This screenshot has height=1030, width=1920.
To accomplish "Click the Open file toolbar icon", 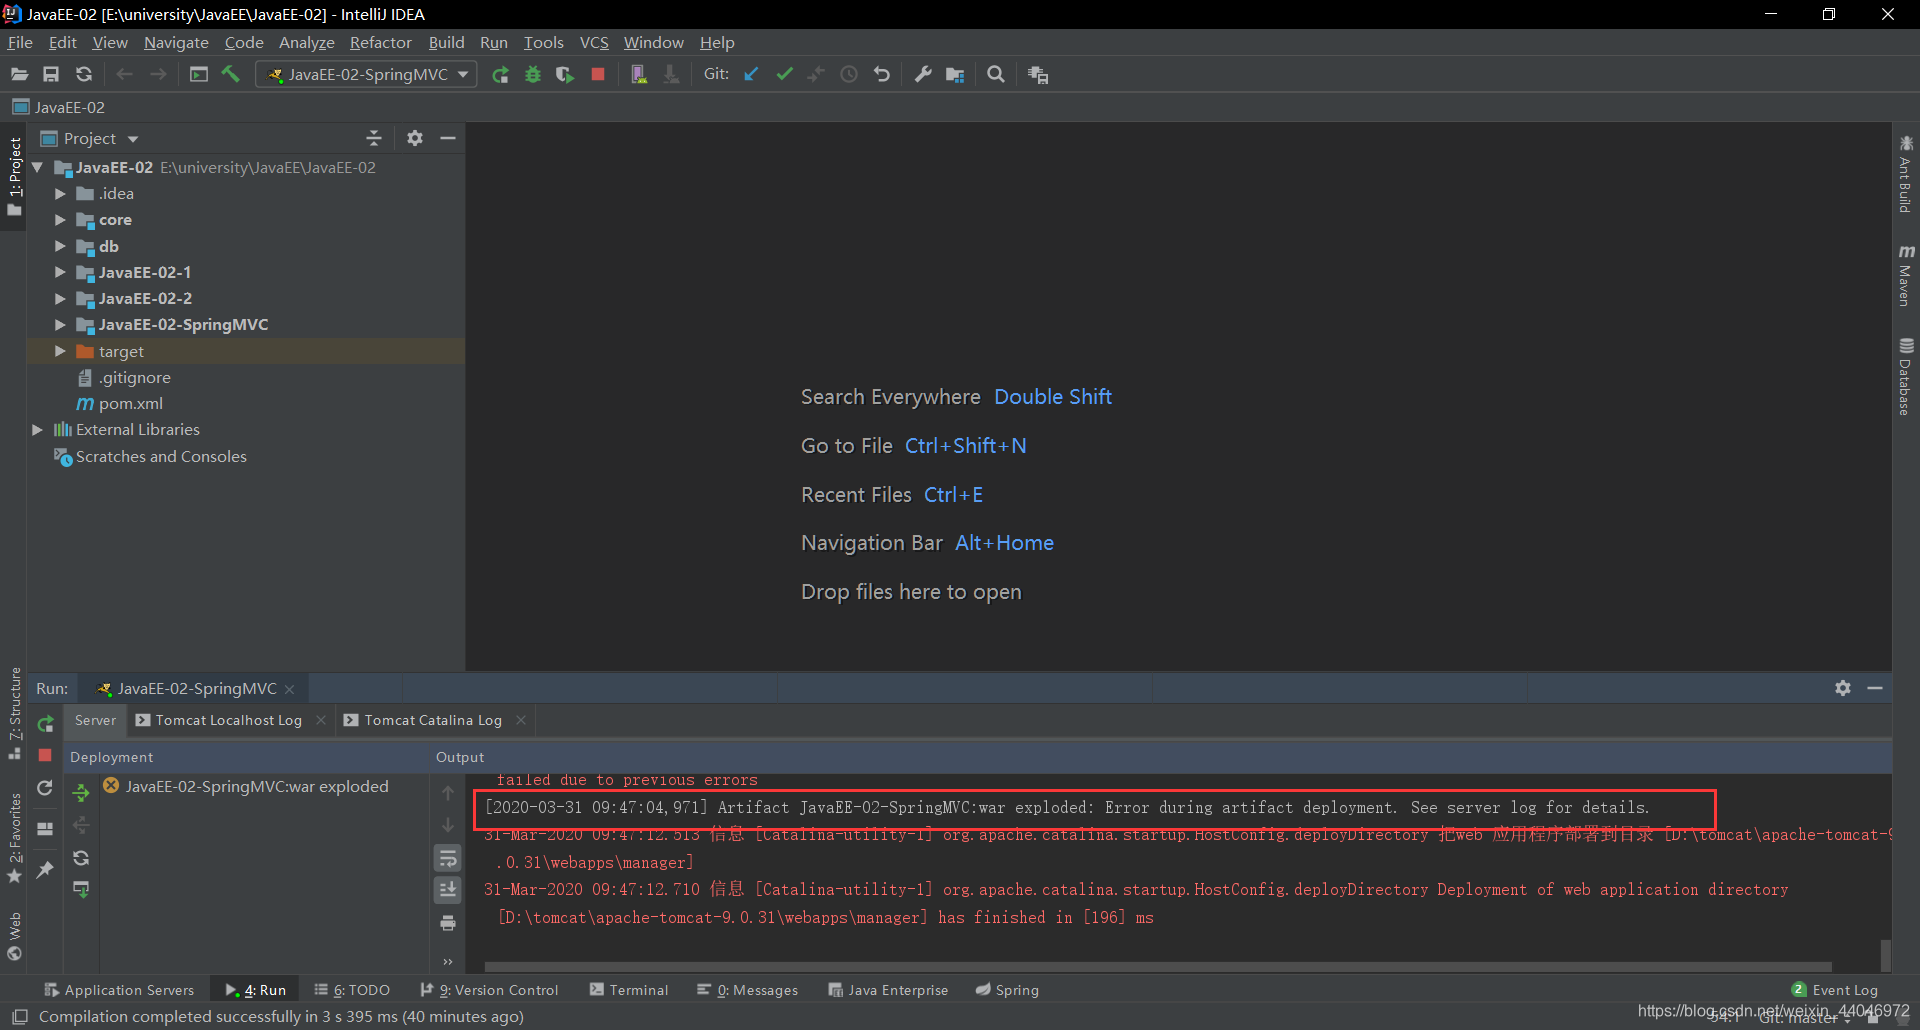I will point(19,74).
